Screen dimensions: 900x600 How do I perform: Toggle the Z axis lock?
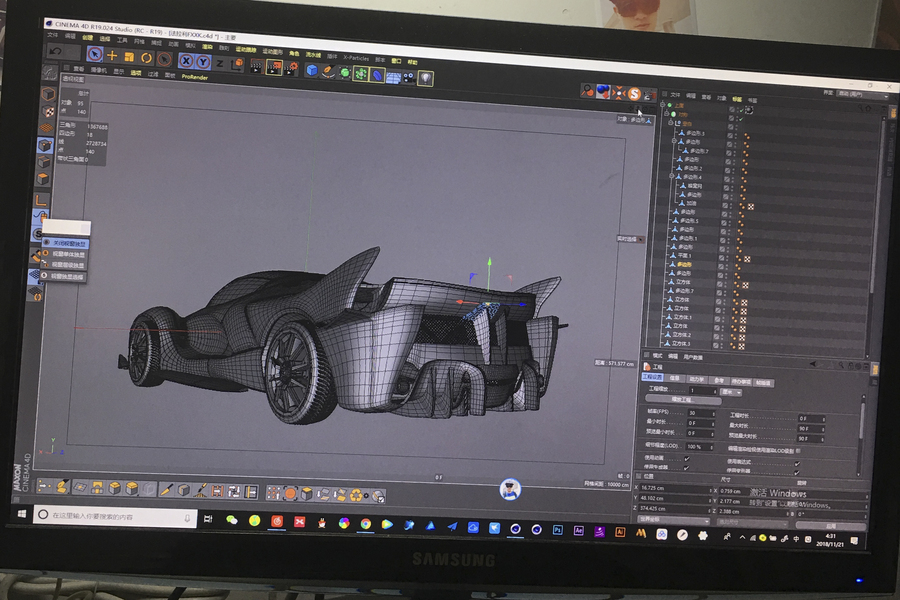220,63
